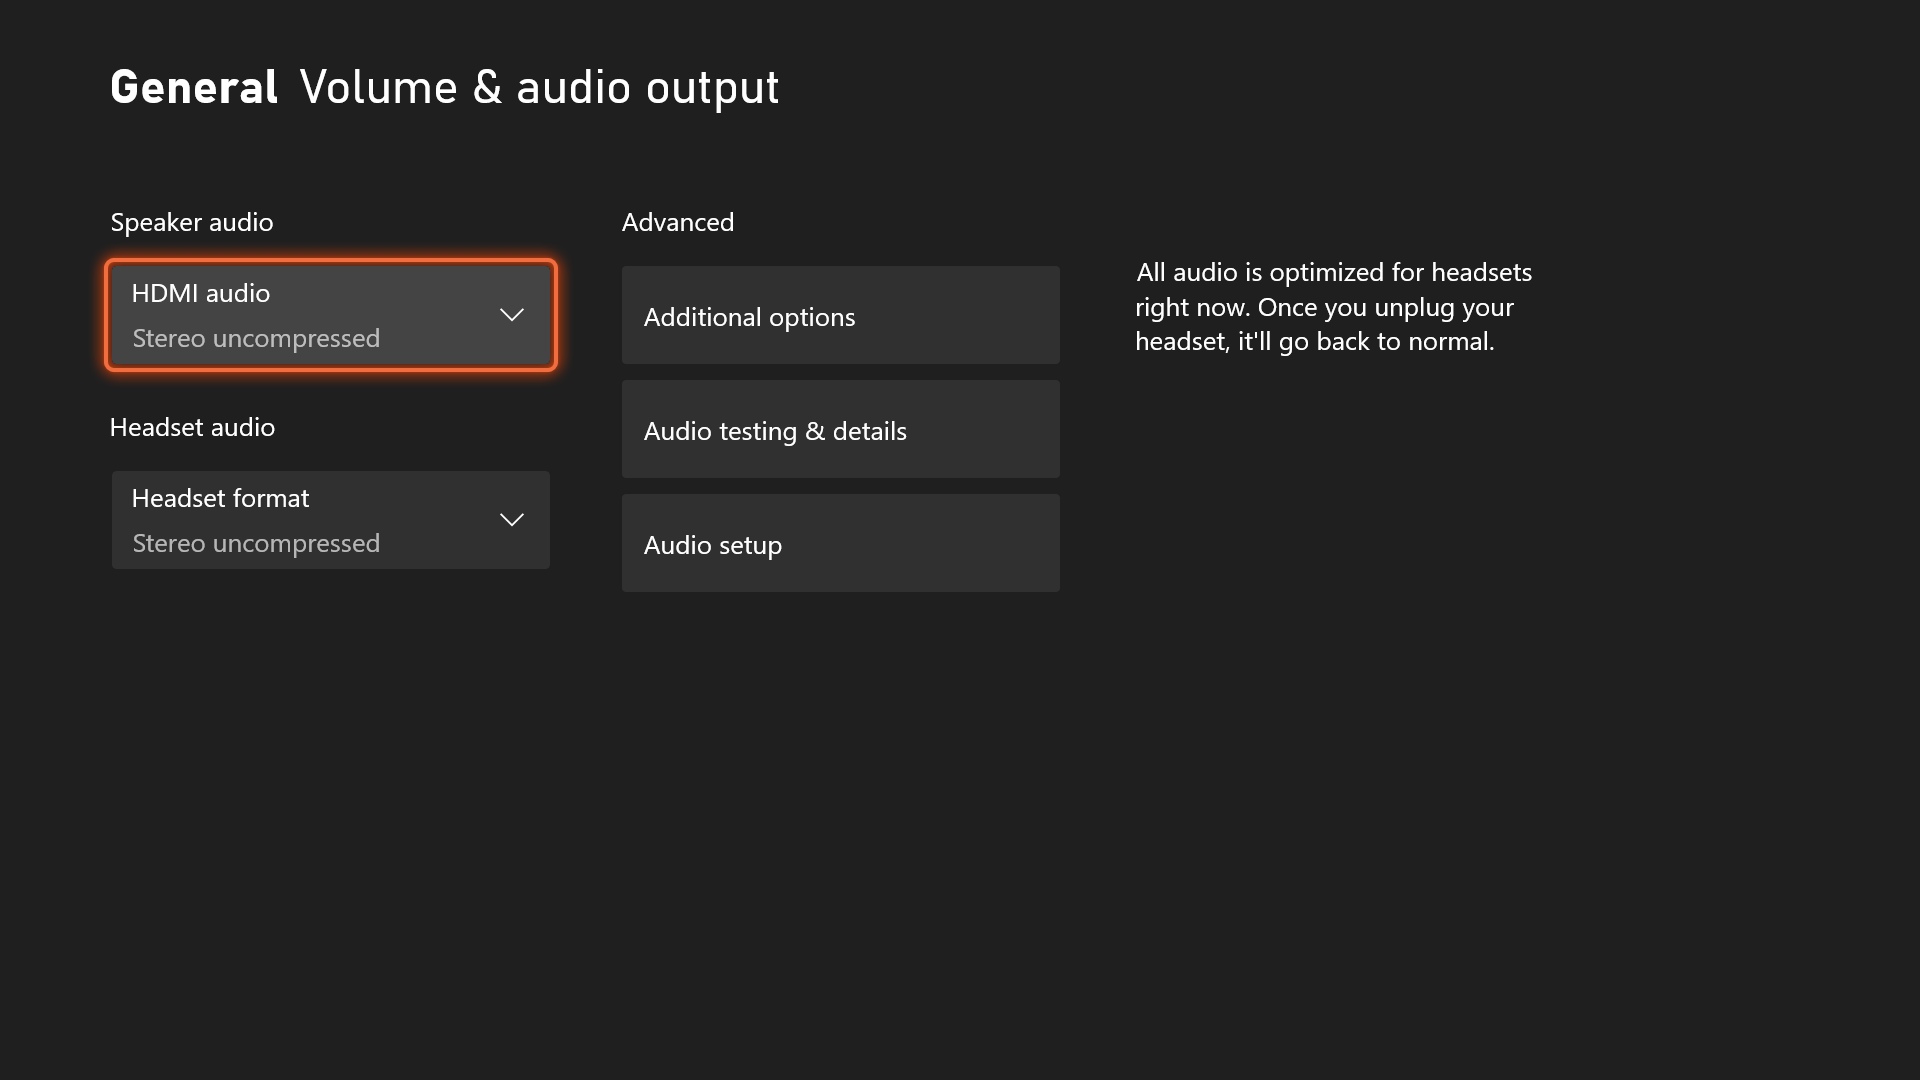Click the Speaker audio section label
Image resolution: width=1920 pixels, height=1080 pixels.
point(192,222)
